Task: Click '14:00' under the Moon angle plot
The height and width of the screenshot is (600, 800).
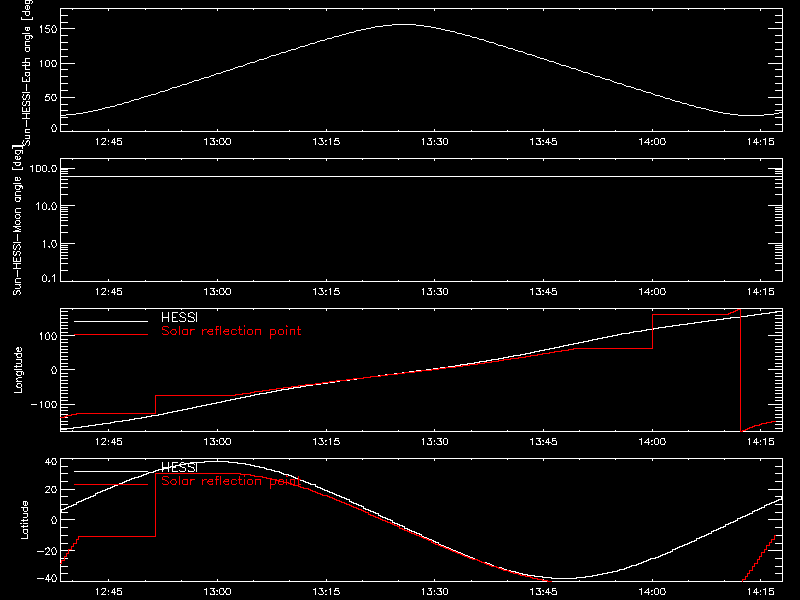Action: (x=652, y=292)
